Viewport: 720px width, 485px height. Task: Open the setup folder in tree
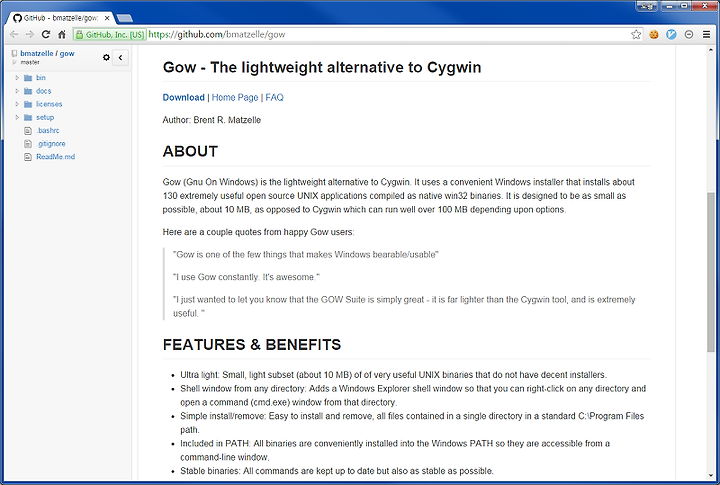[x=45, y=118]
